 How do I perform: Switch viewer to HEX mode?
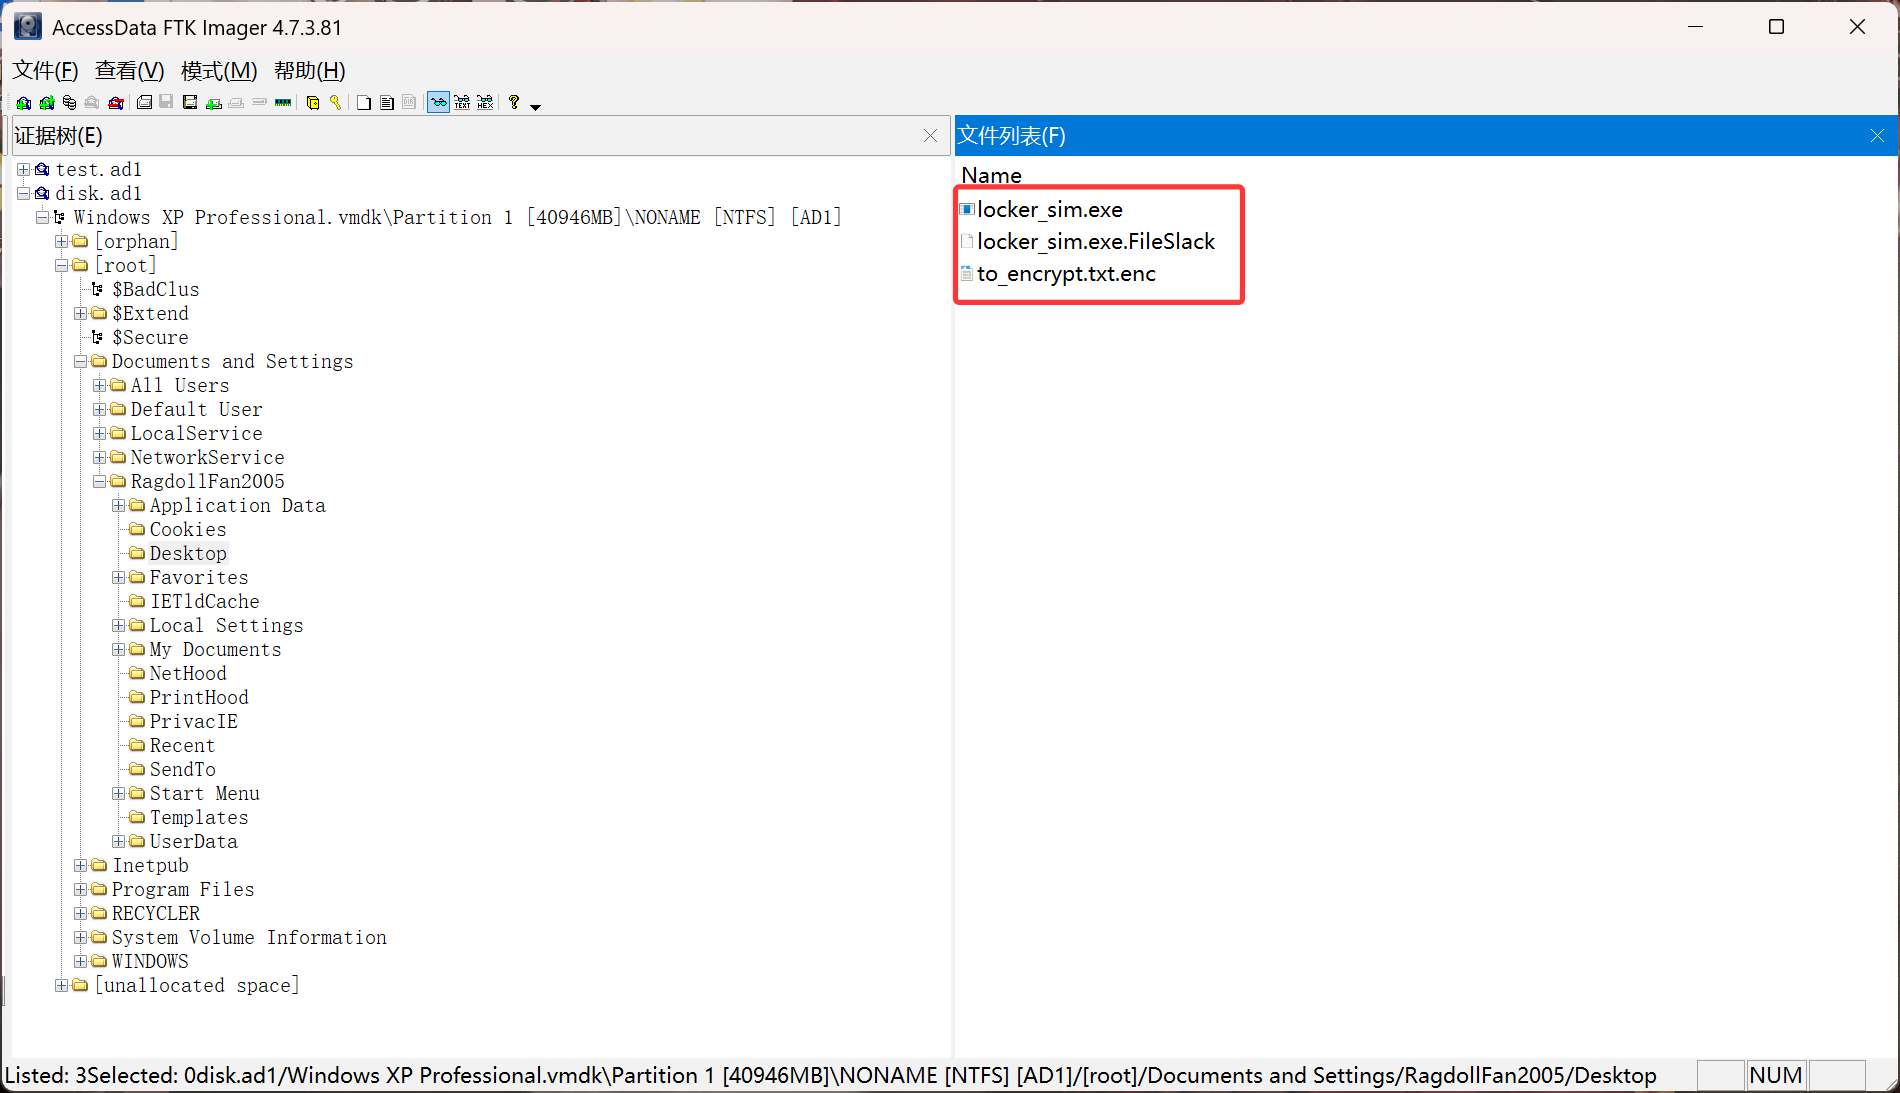click(485, 103)
